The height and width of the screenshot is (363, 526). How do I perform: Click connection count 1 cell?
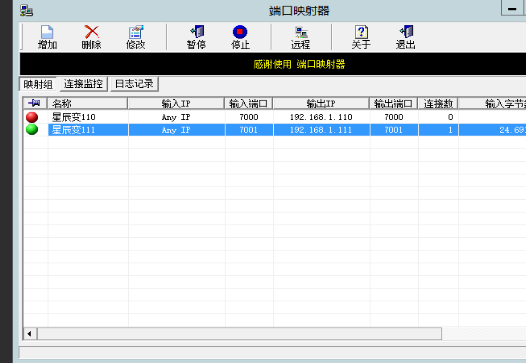click(450, 130)
